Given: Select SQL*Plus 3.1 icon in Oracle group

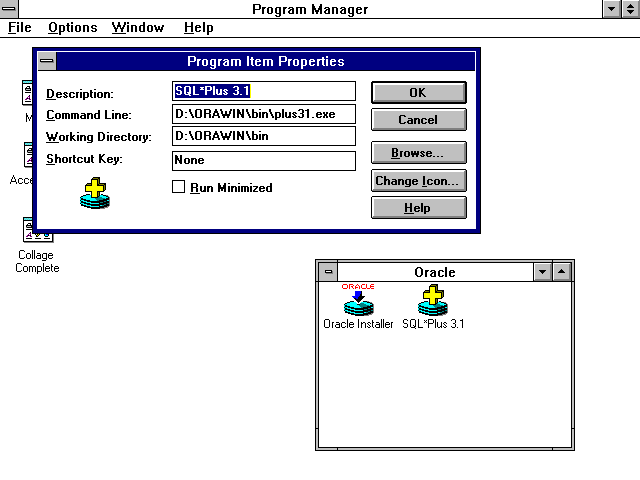Looking at the screenshot, I should point(432,301).
